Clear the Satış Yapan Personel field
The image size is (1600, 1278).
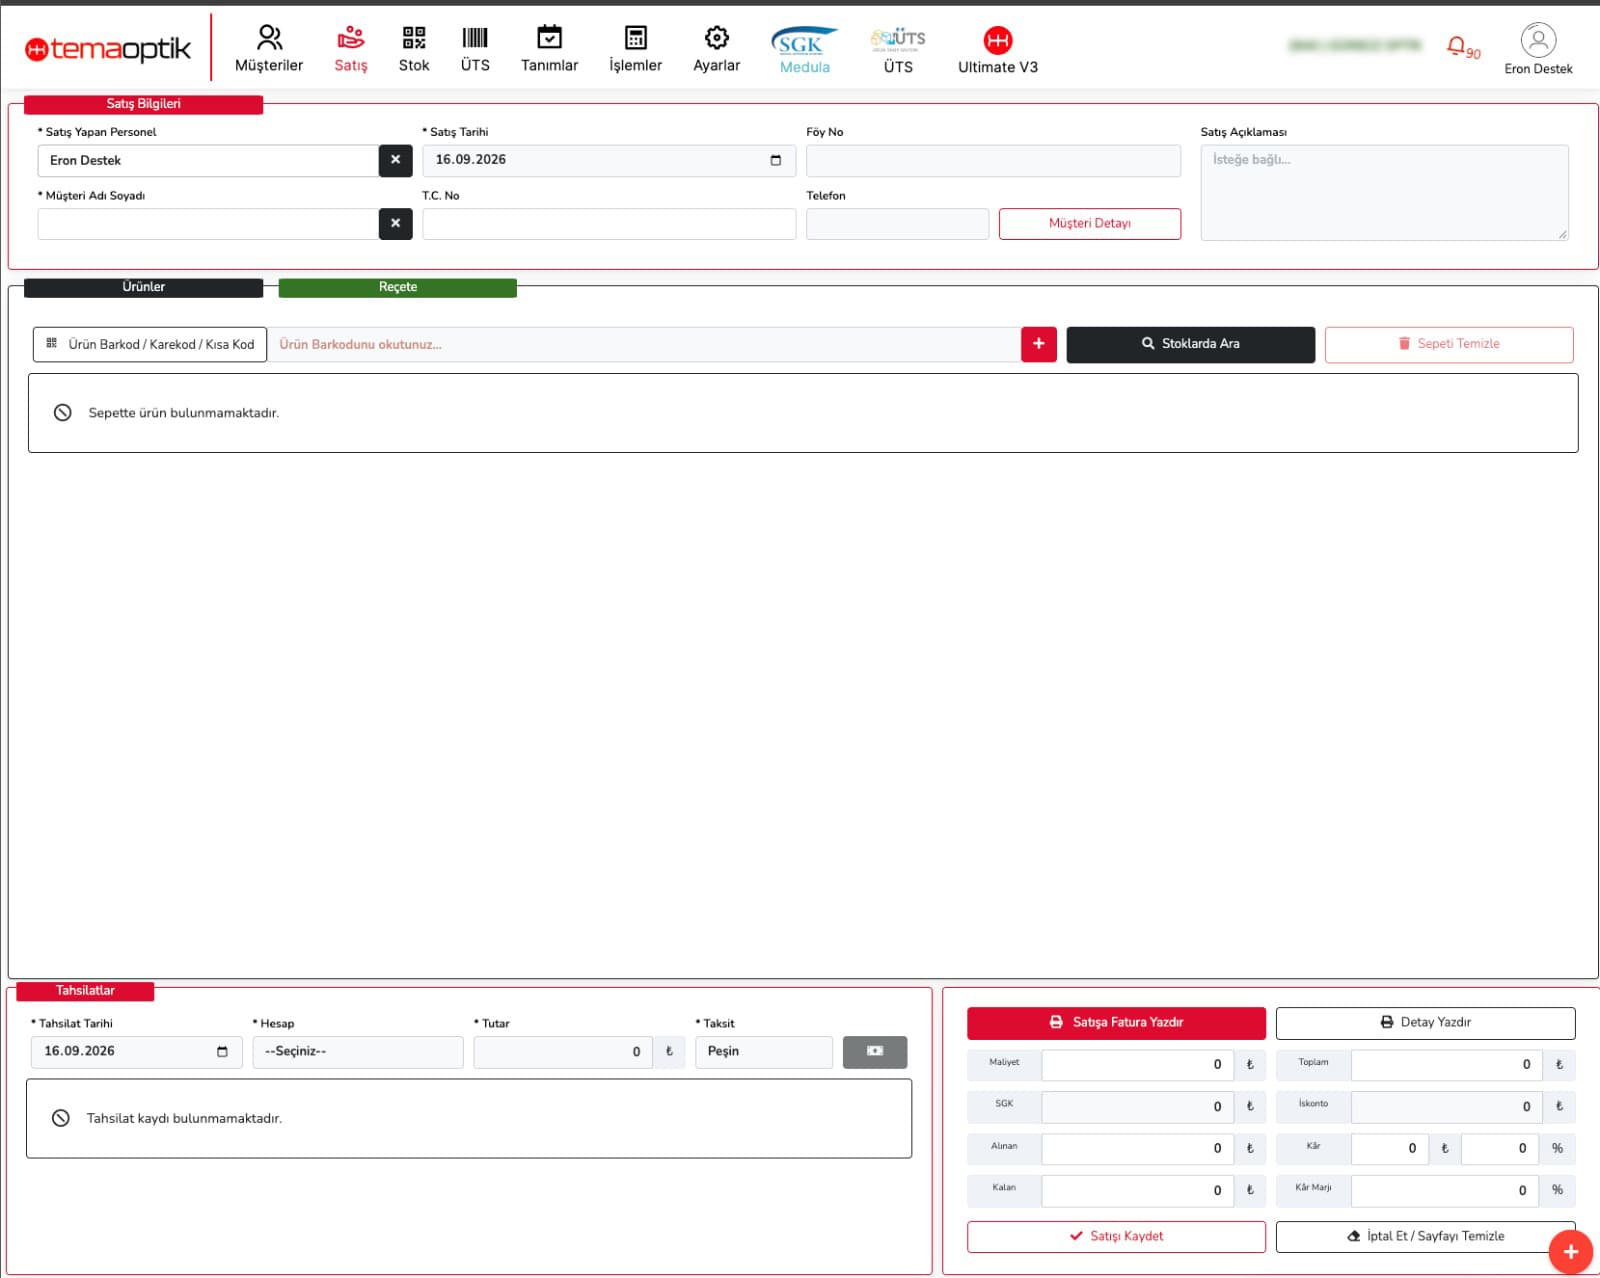pos(396,160)
